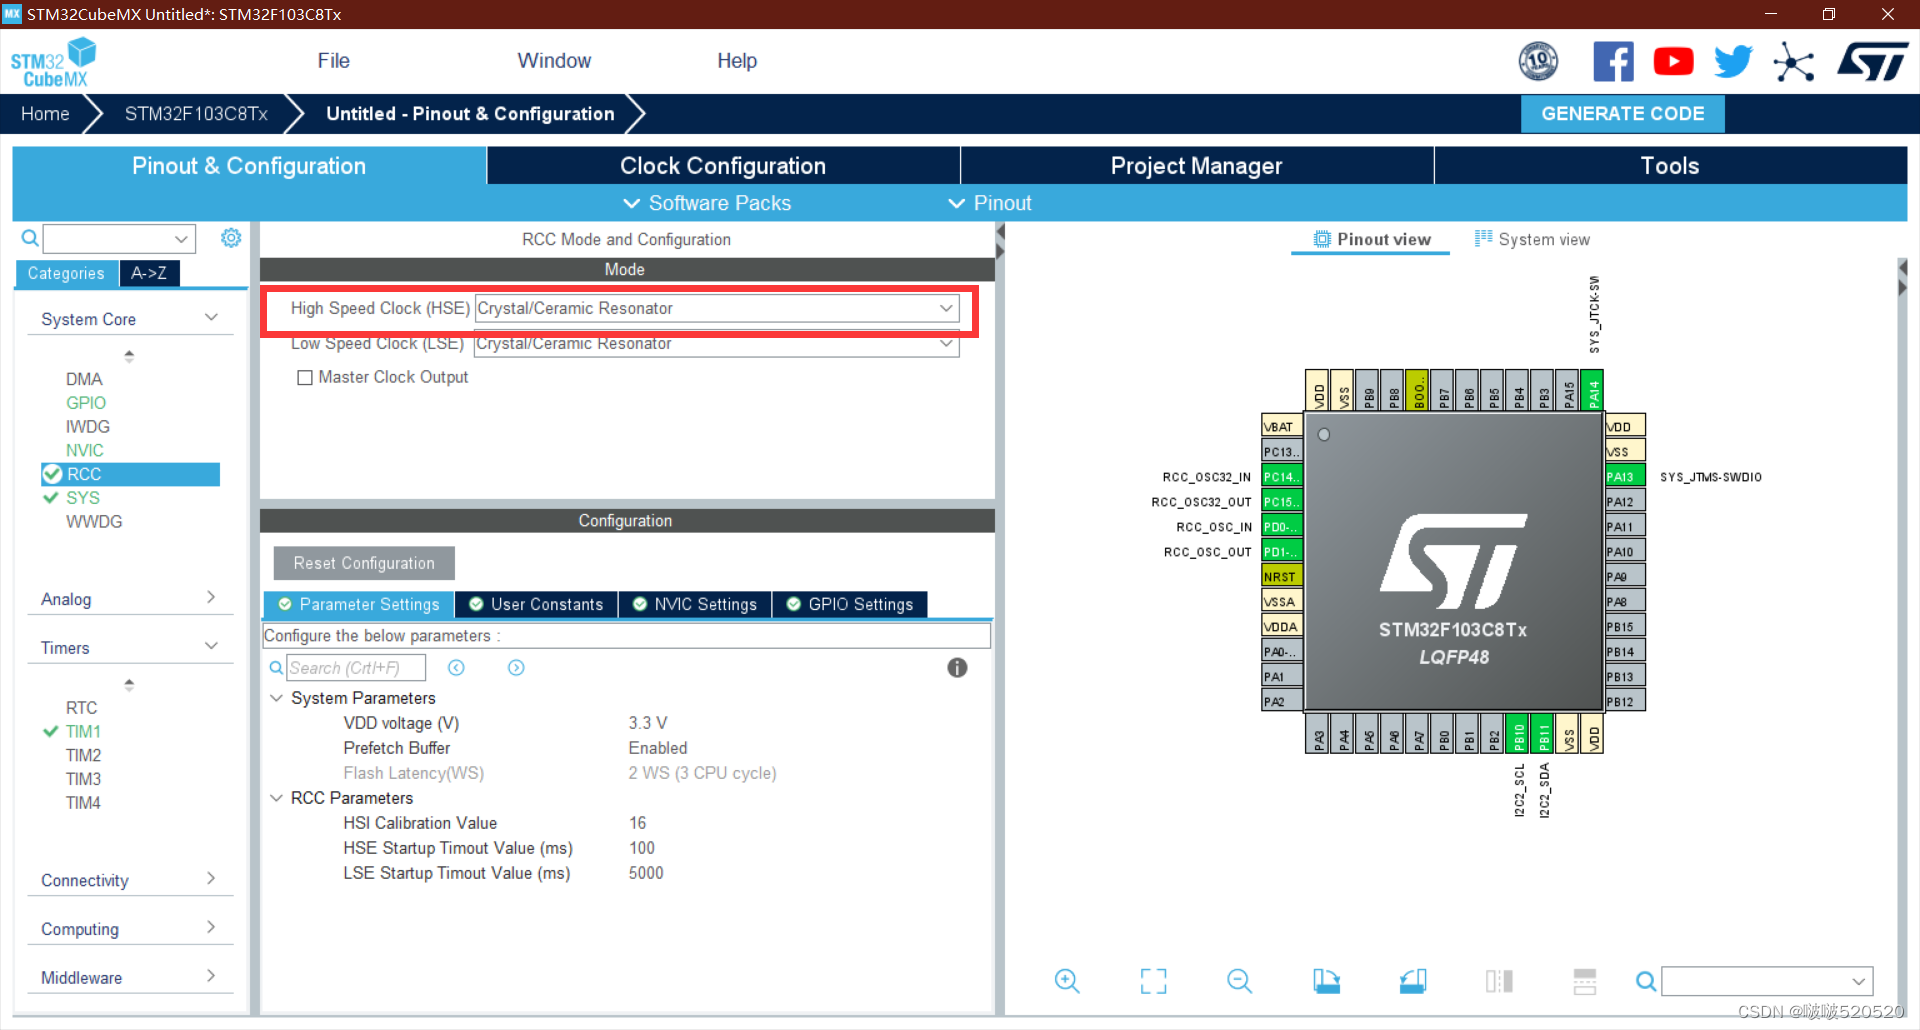This screenshot has width=1920, height=1030.
Task: Collapse System Parameters group
Action: pyautogui.click(x=276, y=698)
